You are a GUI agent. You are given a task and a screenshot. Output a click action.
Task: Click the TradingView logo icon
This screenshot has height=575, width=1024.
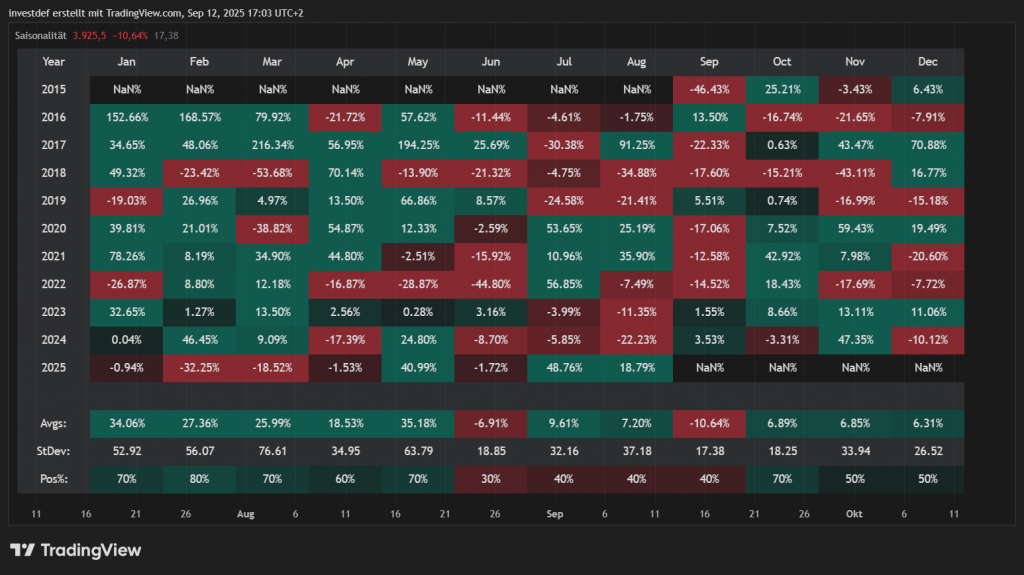click(x=23, y=550)
